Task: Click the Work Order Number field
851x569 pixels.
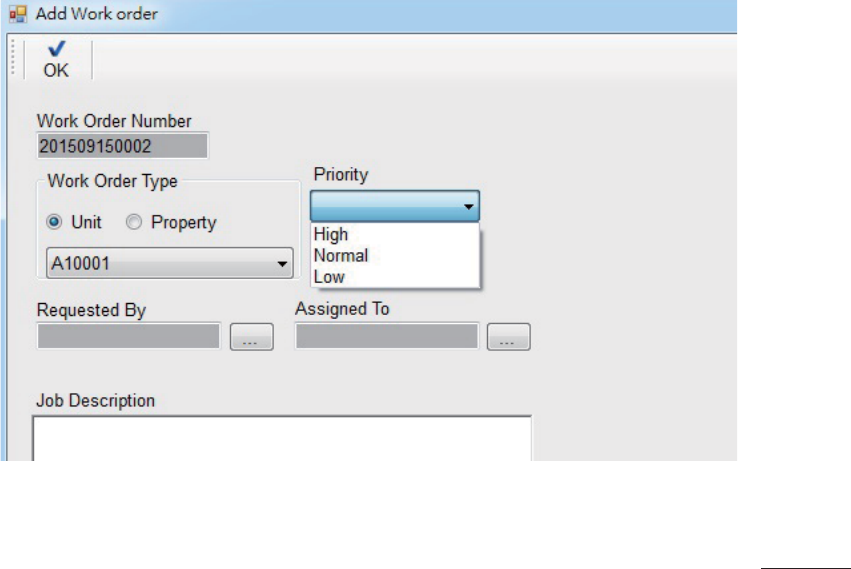Action: [x=123, y=146]
